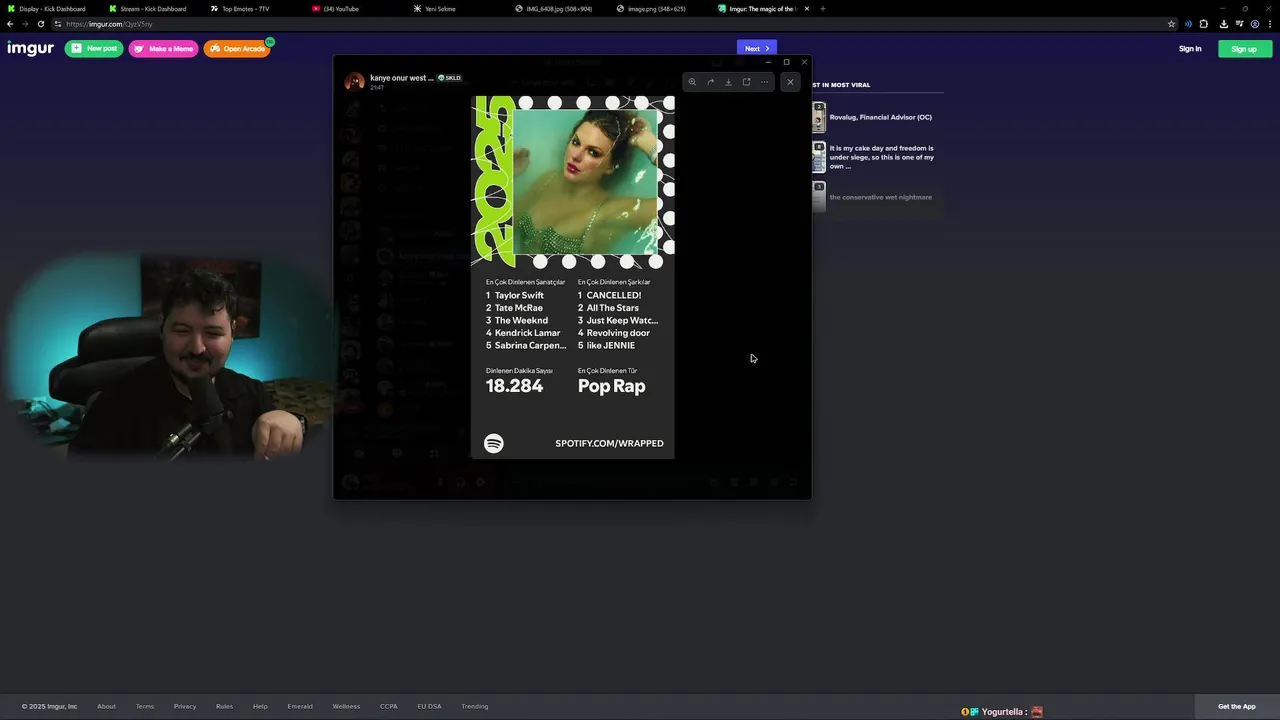Screen dimensions: 1280x720
Task: Click CANCELLED! in top songs list
Action: coord(613,295)
